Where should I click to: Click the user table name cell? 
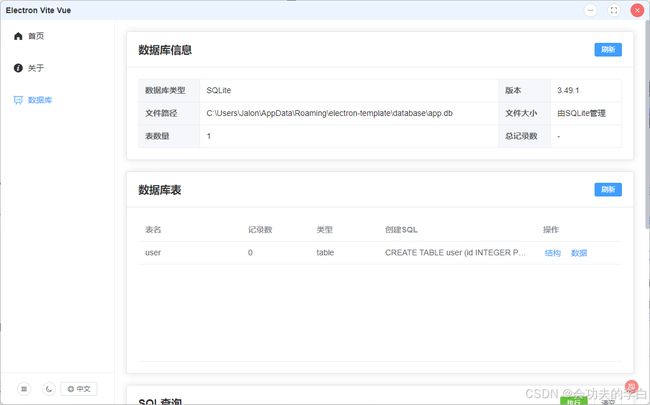tap(153, 252)
